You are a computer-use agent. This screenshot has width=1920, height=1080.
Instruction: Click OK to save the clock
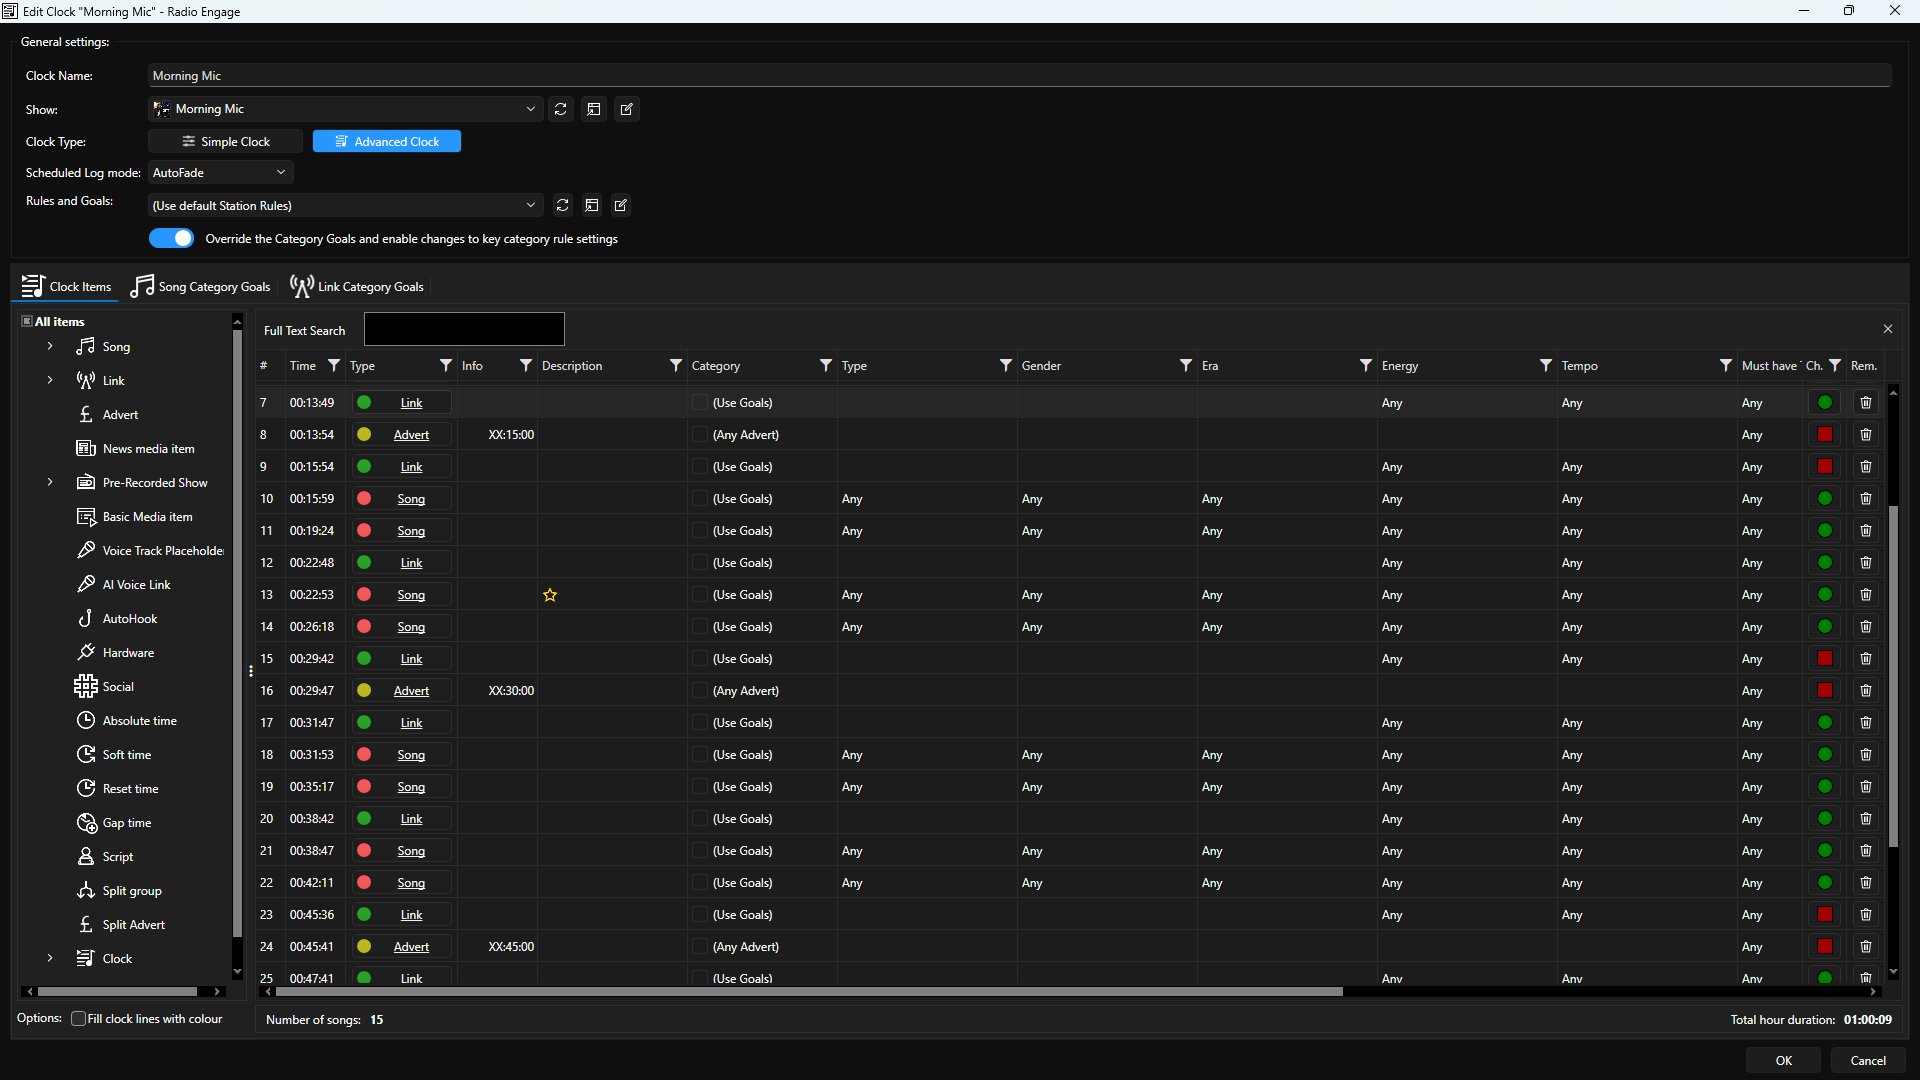click(x=1784, y=1061)
